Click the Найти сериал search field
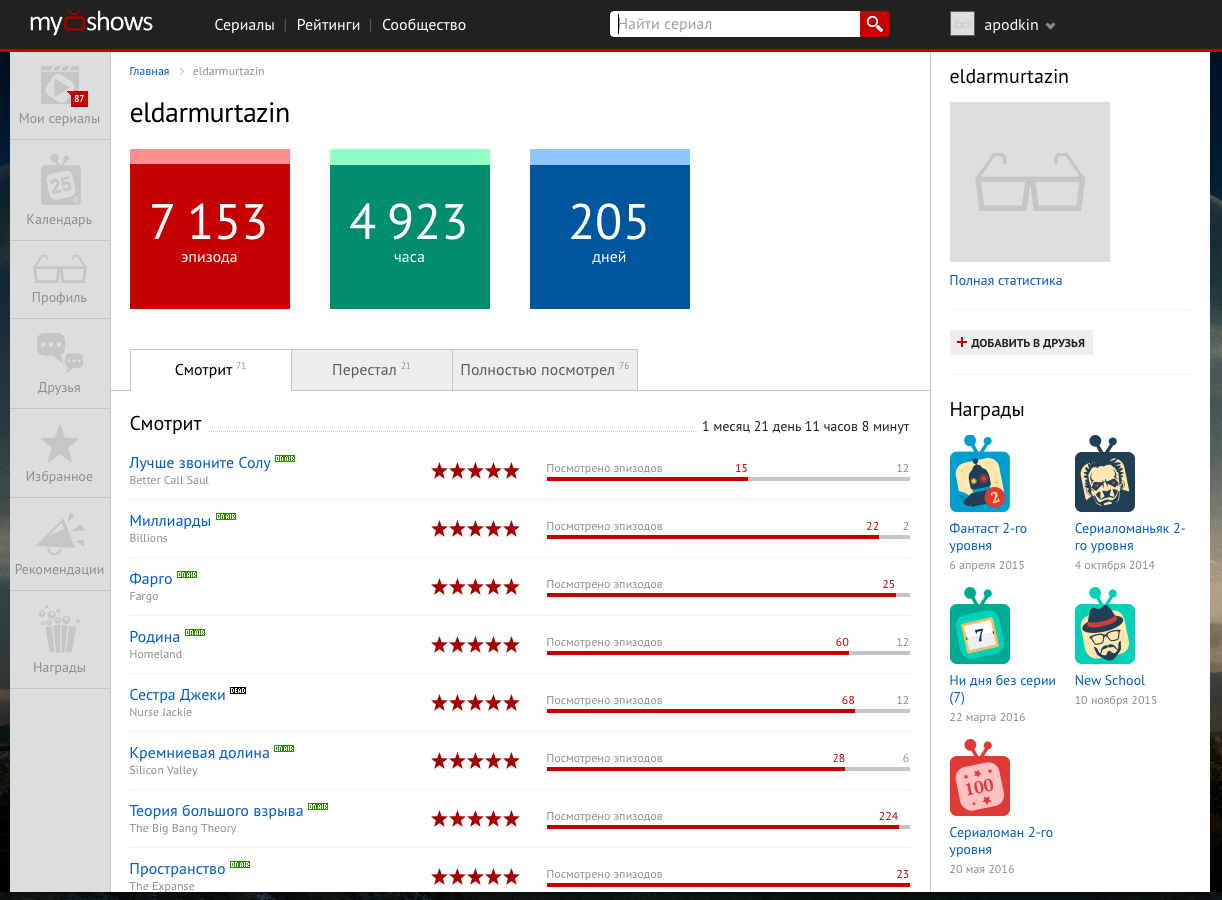Screen dimensions: 1222x900 point(735,24)
